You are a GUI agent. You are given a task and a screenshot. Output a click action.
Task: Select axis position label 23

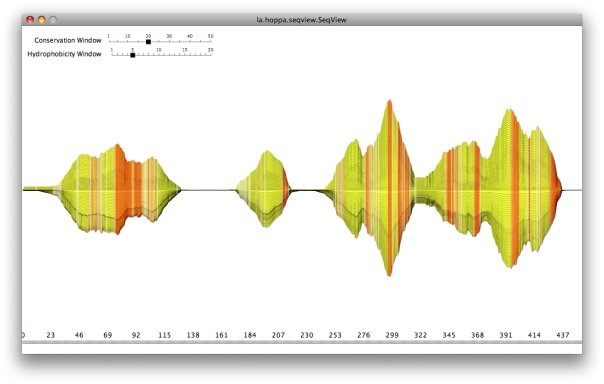coord(50,335)
